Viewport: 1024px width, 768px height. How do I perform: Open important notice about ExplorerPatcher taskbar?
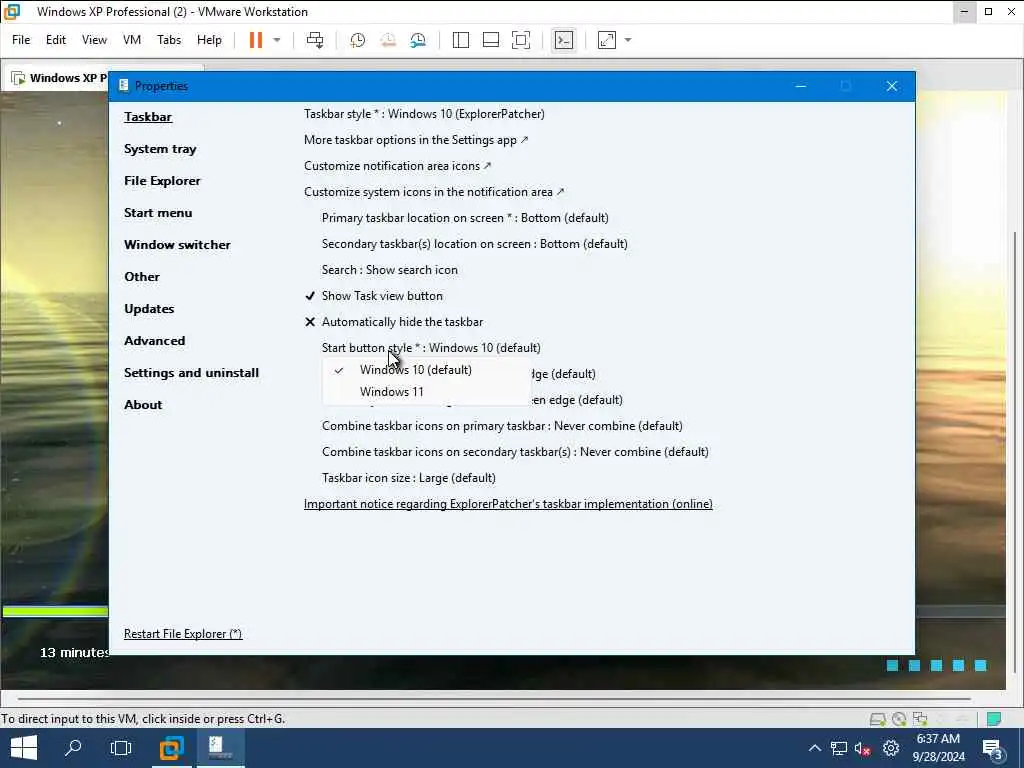point(508,504)
